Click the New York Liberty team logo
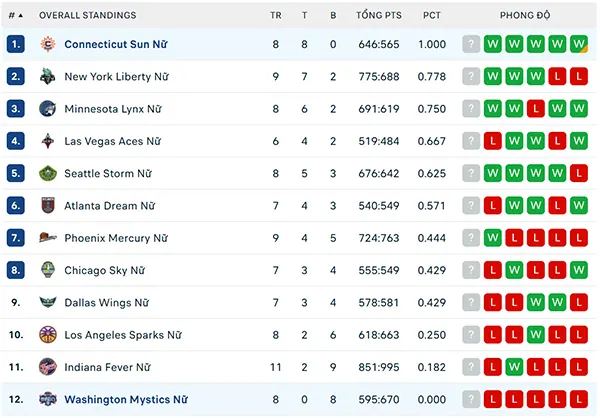Viewport: 600px width, 418px height. [48, 77]
